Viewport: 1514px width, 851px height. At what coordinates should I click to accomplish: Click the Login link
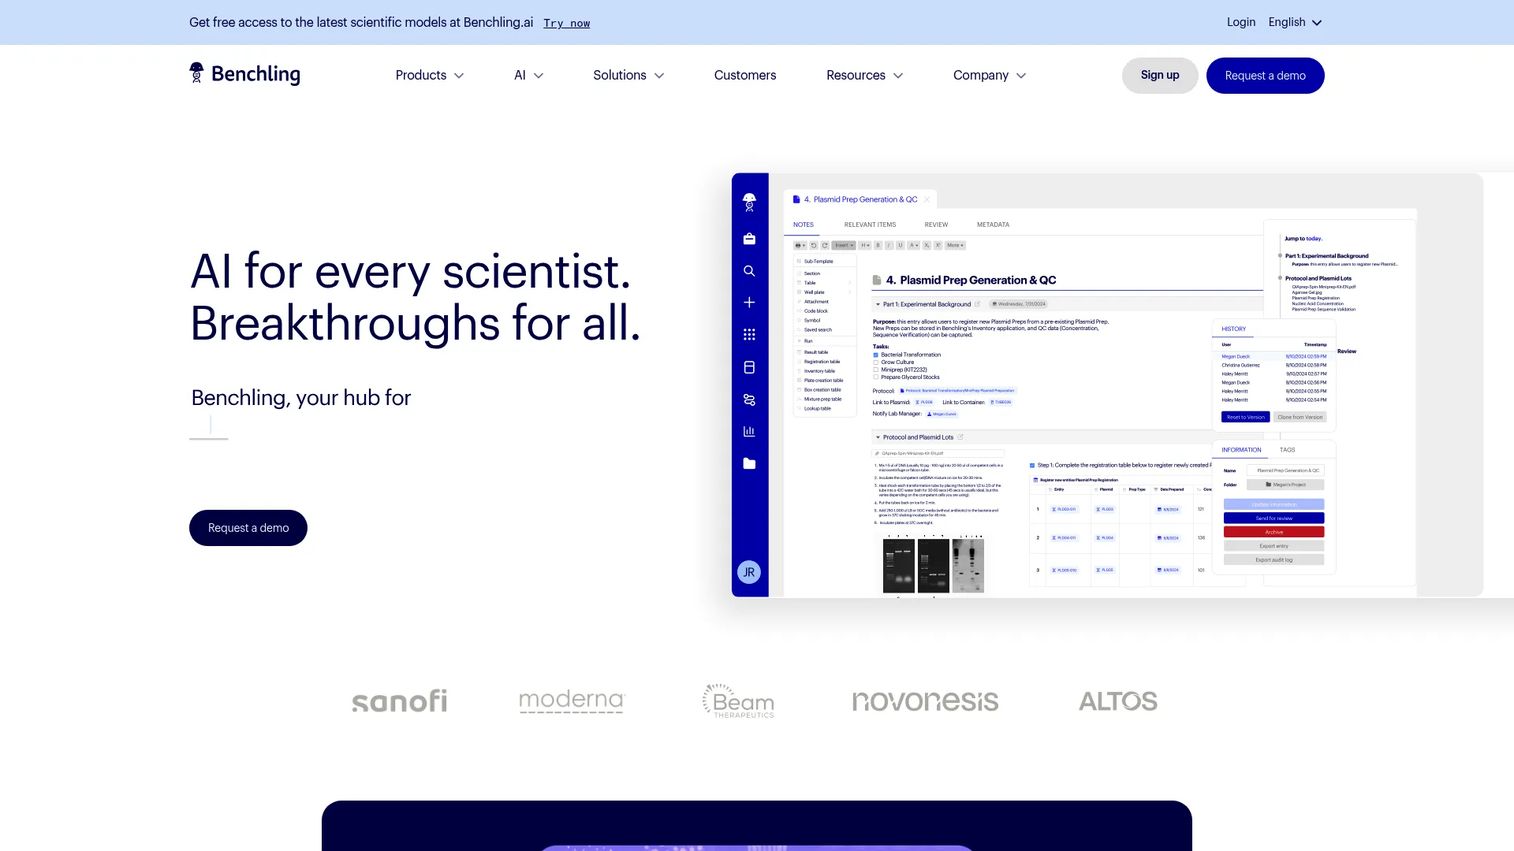[x=1241, y=22]
